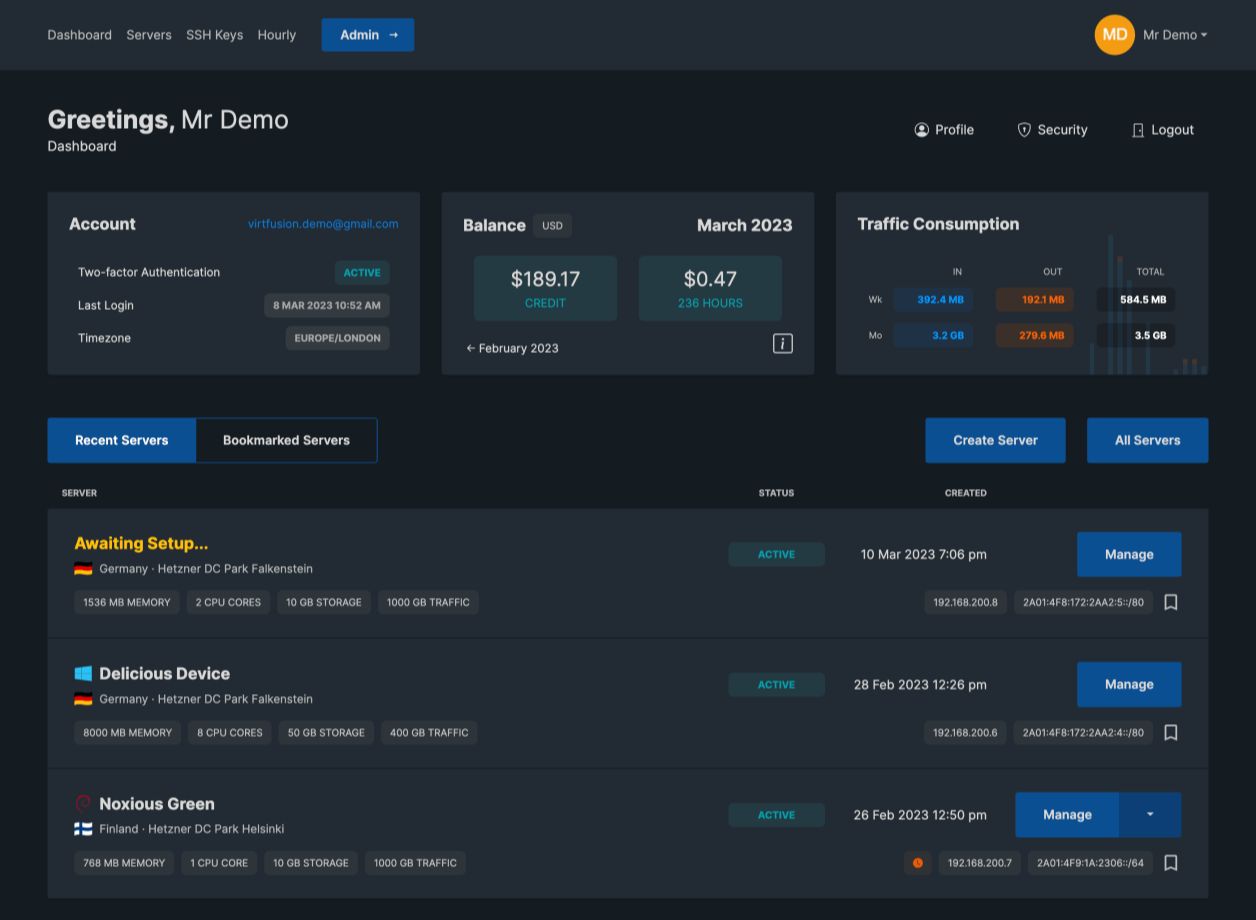
Task: Toggle bookmark on Noxious Green server
Action: [1171, 862]
